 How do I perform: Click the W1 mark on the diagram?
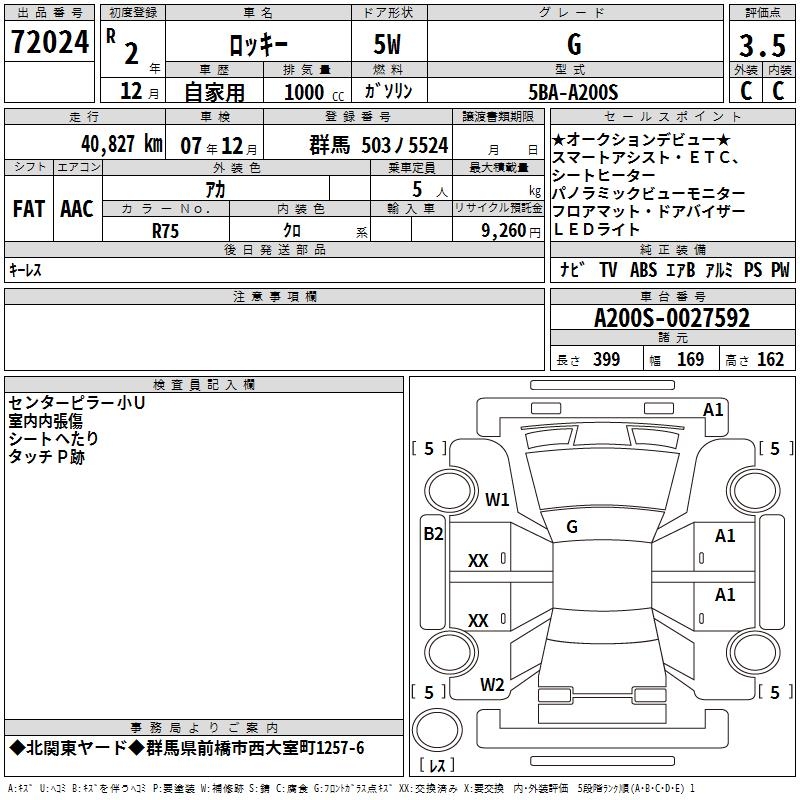coord(497,499)
